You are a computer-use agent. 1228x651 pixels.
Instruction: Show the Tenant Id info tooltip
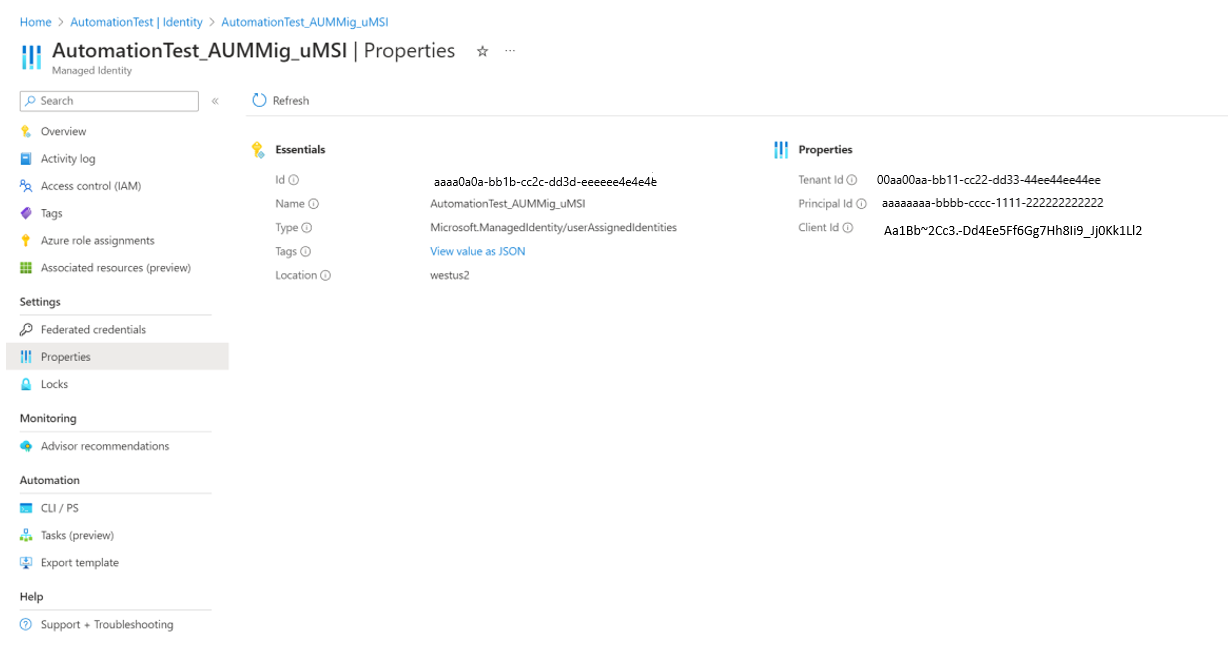[x=853, y=179]
